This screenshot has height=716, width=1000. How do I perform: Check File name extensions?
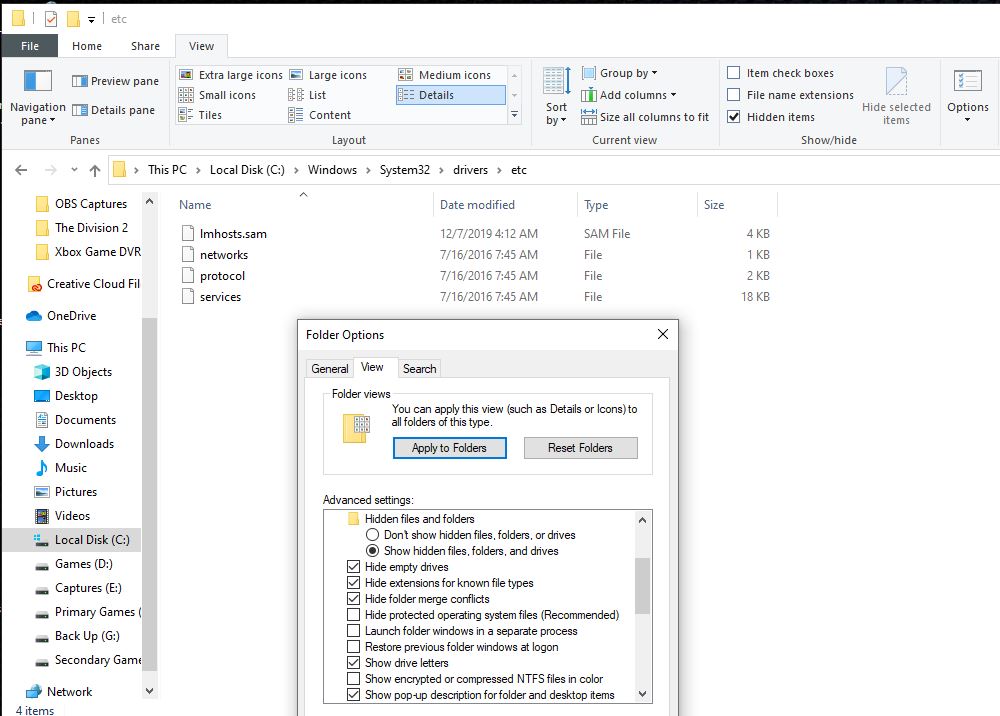[x=735, y=95]
